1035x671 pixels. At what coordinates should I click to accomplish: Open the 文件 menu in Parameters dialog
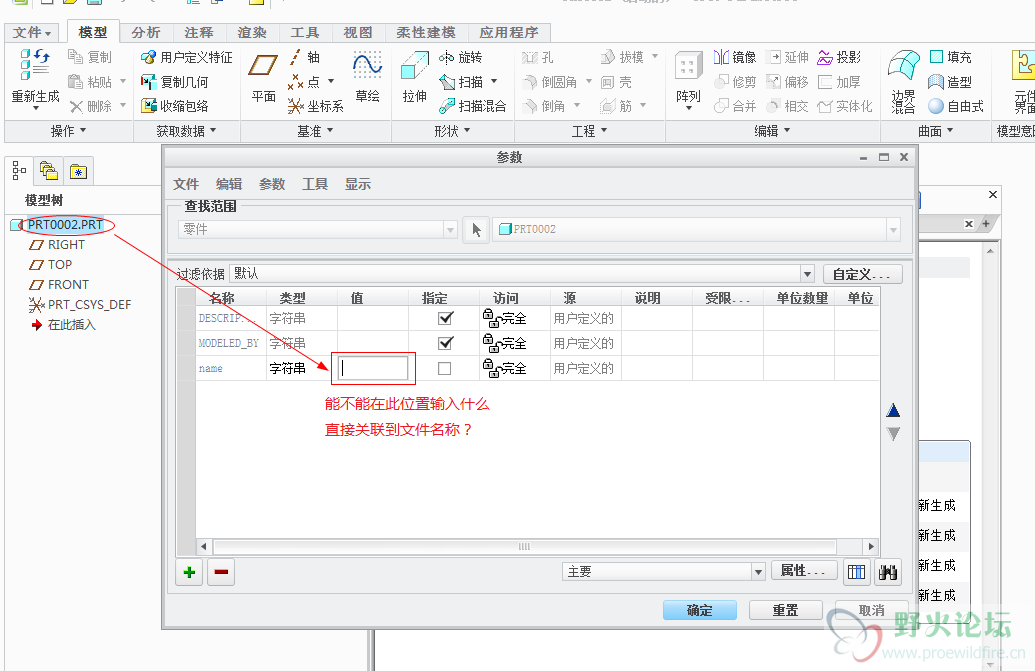[x=186, y=184]
